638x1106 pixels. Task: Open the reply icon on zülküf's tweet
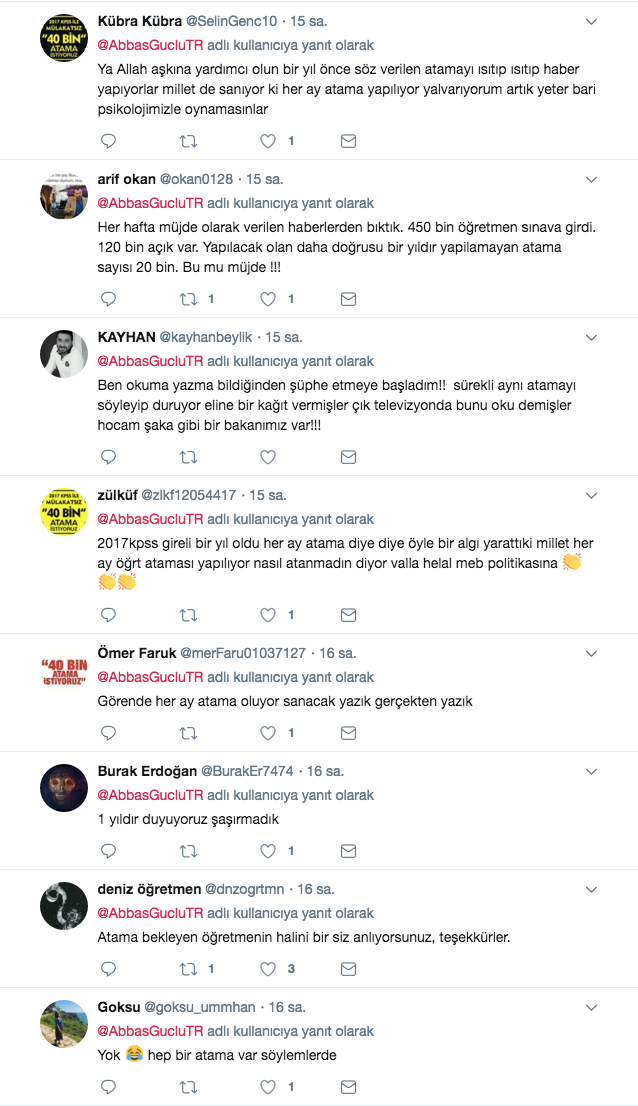[x=108, y=615]
